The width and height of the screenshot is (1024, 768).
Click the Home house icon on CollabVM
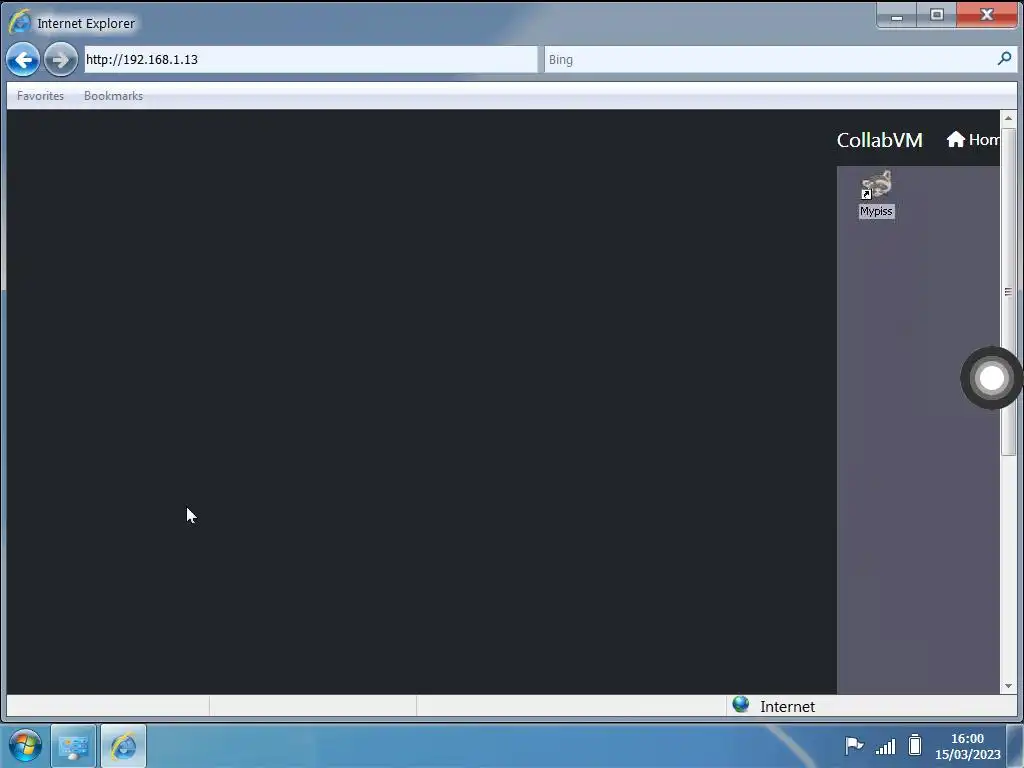955,139
